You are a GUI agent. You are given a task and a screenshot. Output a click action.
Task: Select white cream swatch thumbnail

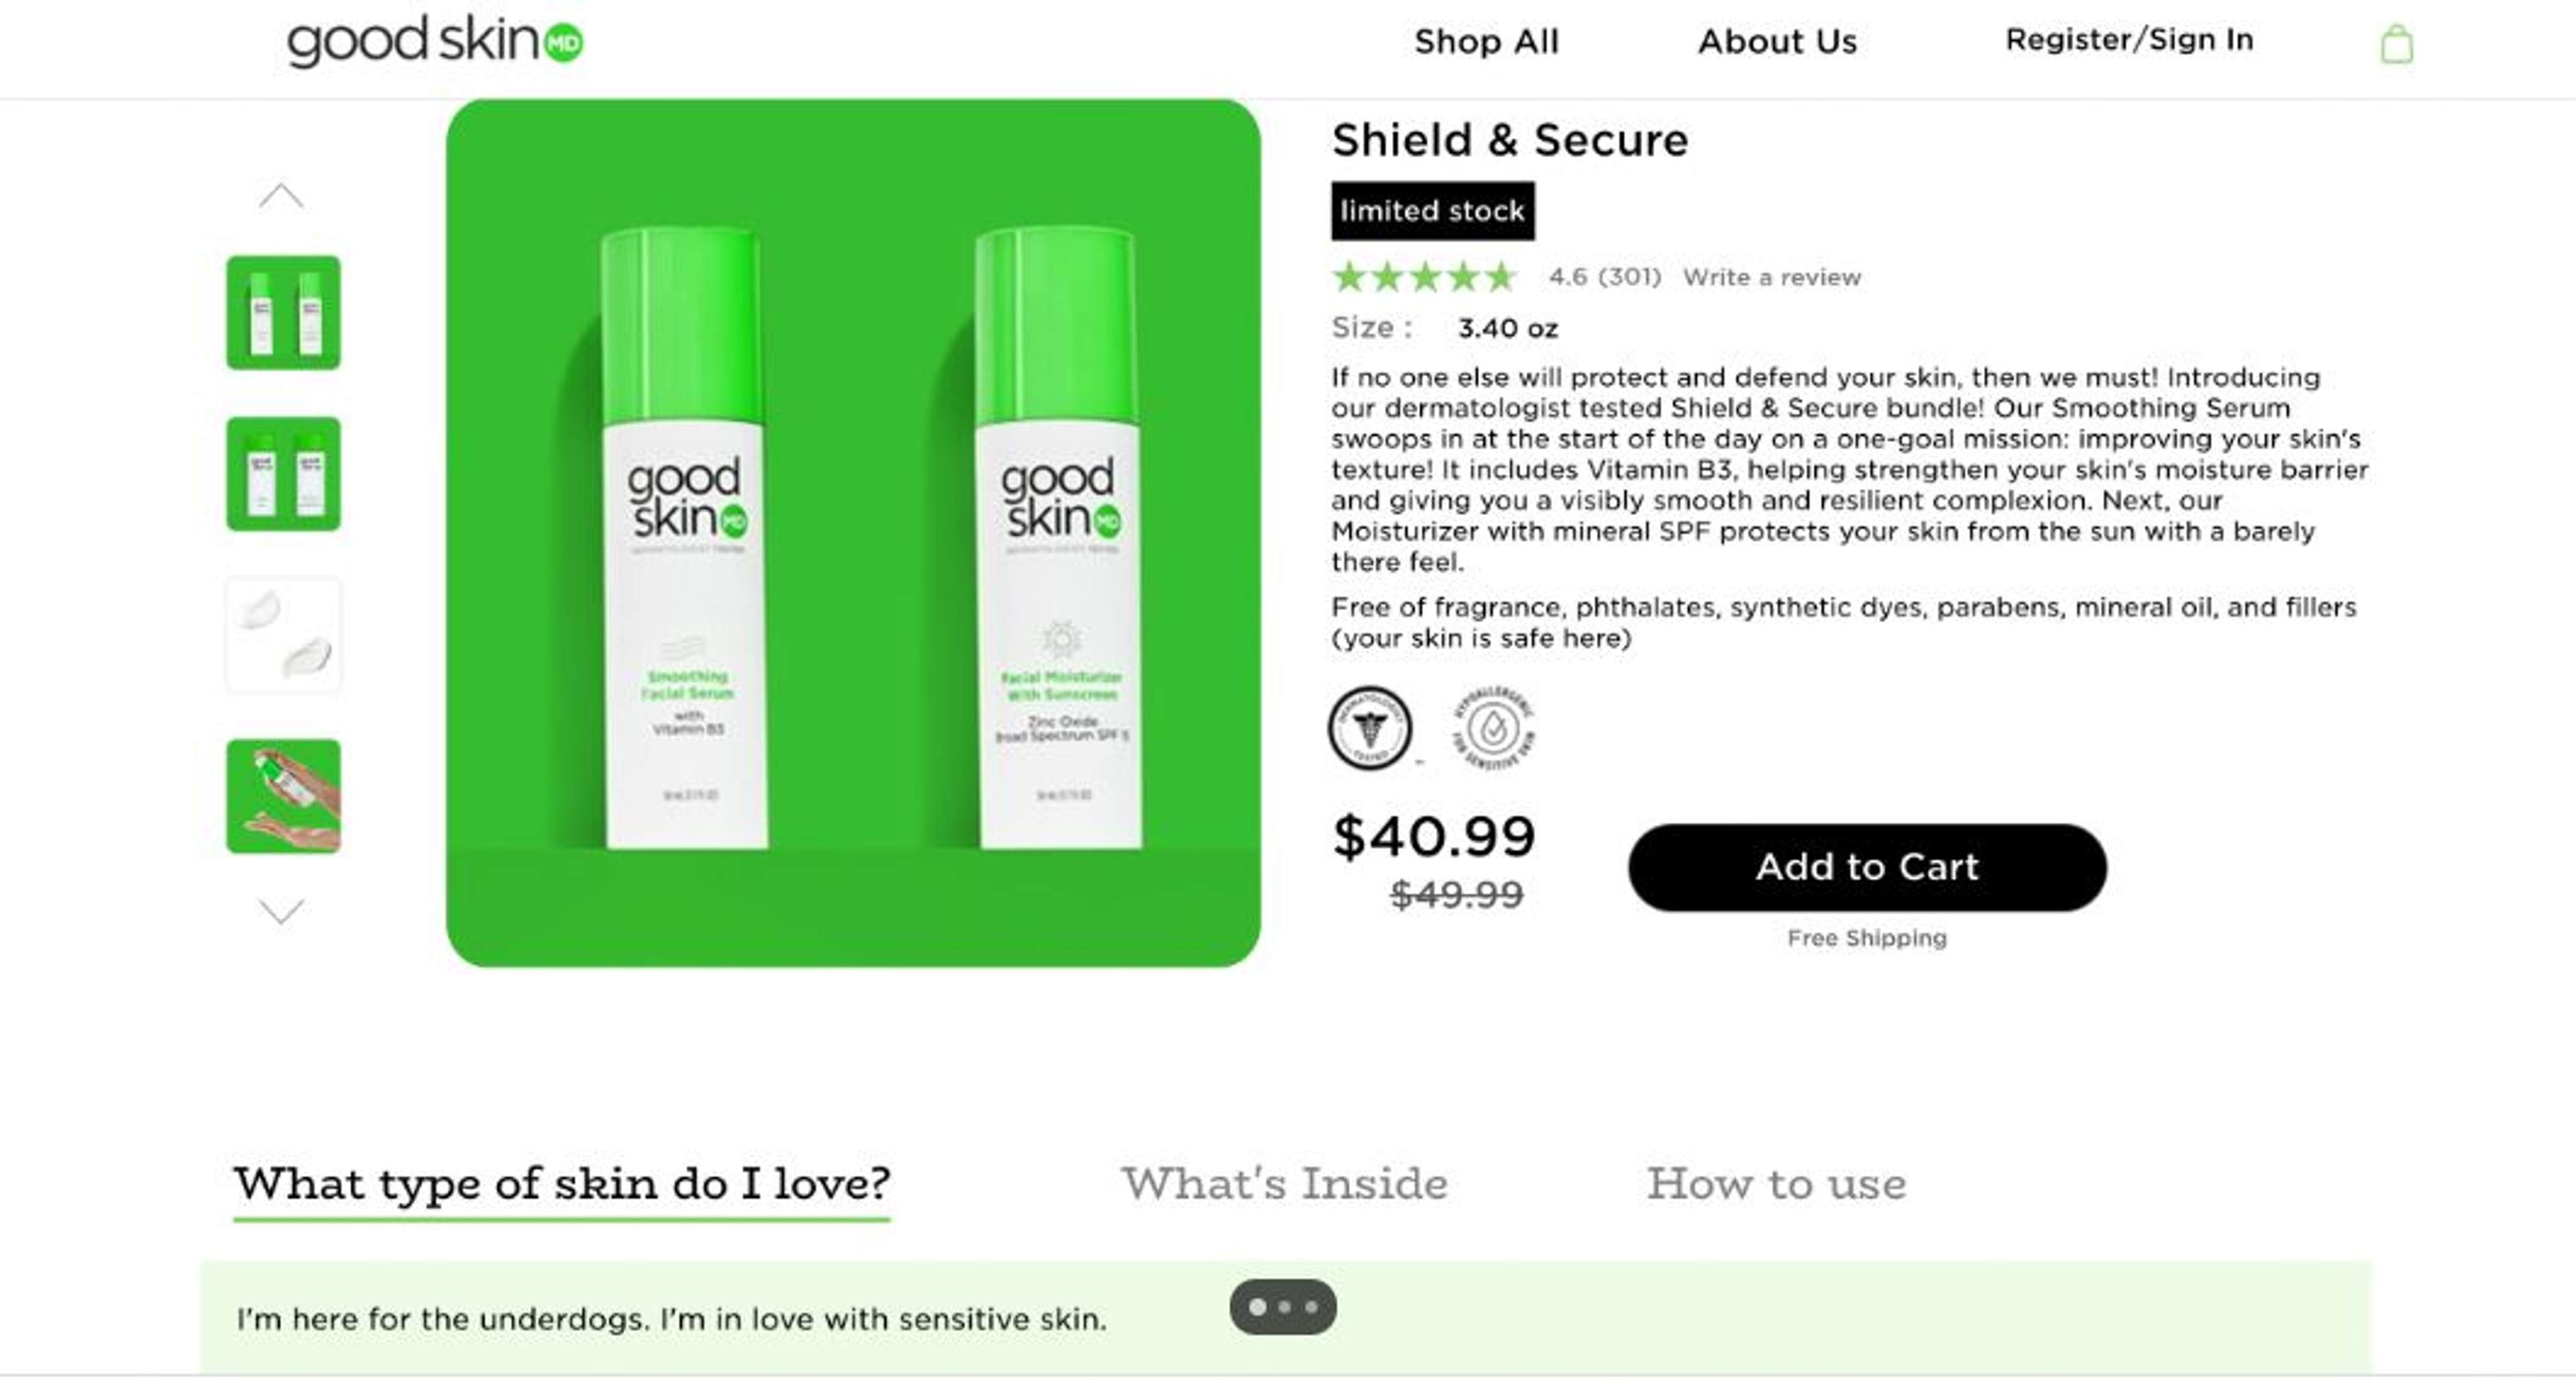coord(283,635)
